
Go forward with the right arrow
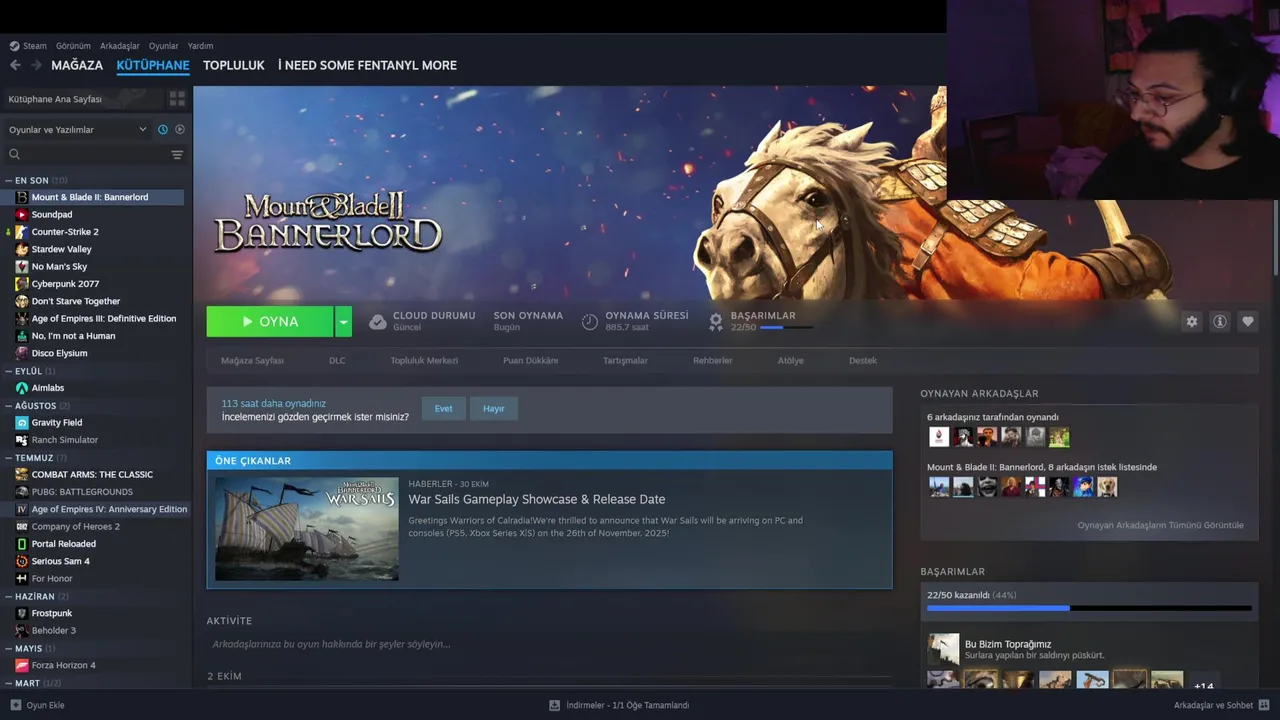[36, 65]
